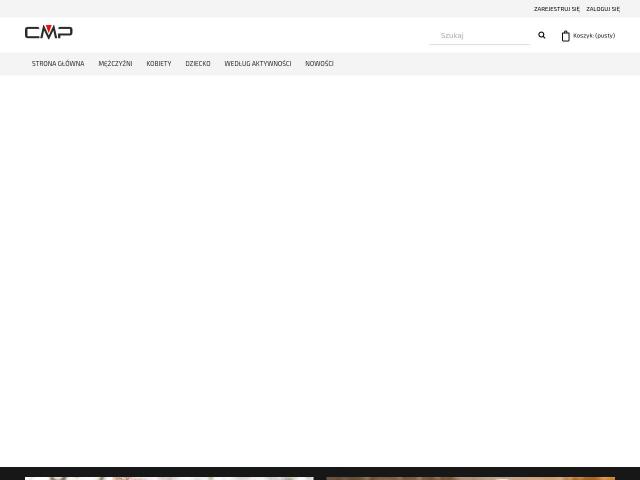Open the Mężczyźni menu

point(116,64)
